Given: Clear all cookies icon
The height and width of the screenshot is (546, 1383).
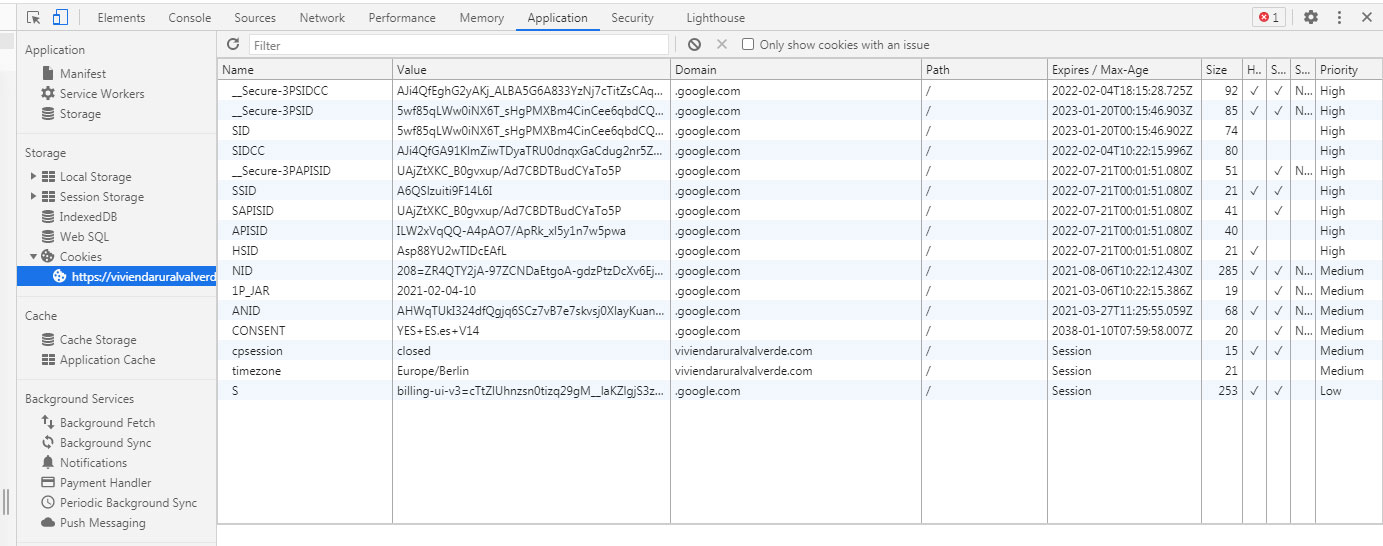Looking at the screenshot, I should 694,44.
